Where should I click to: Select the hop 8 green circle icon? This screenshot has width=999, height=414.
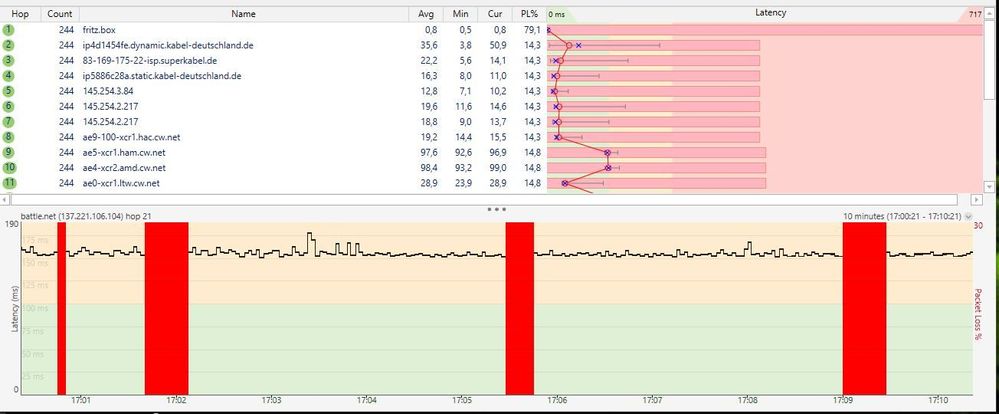tap(8, 137)
